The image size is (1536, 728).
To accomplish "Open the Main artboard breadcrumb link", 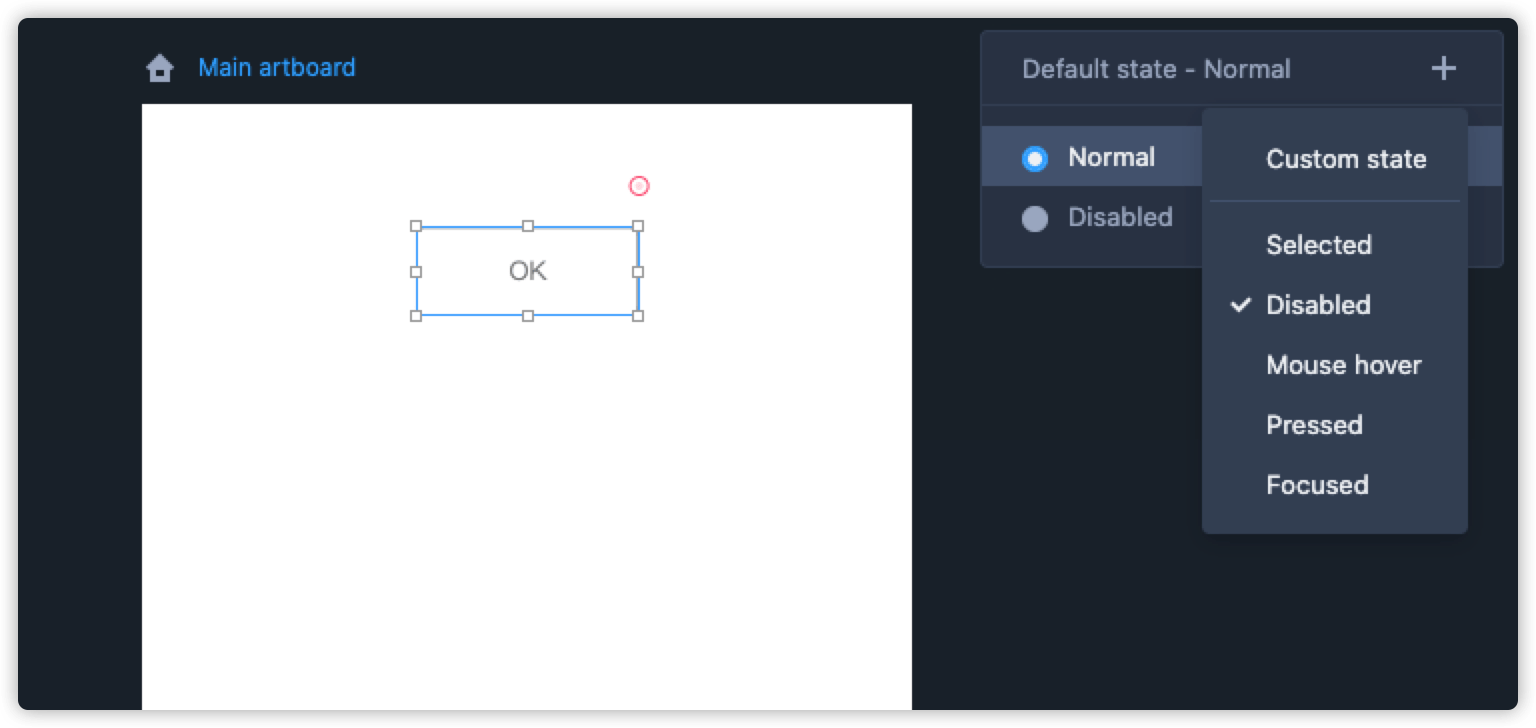I will pos(276,67).
